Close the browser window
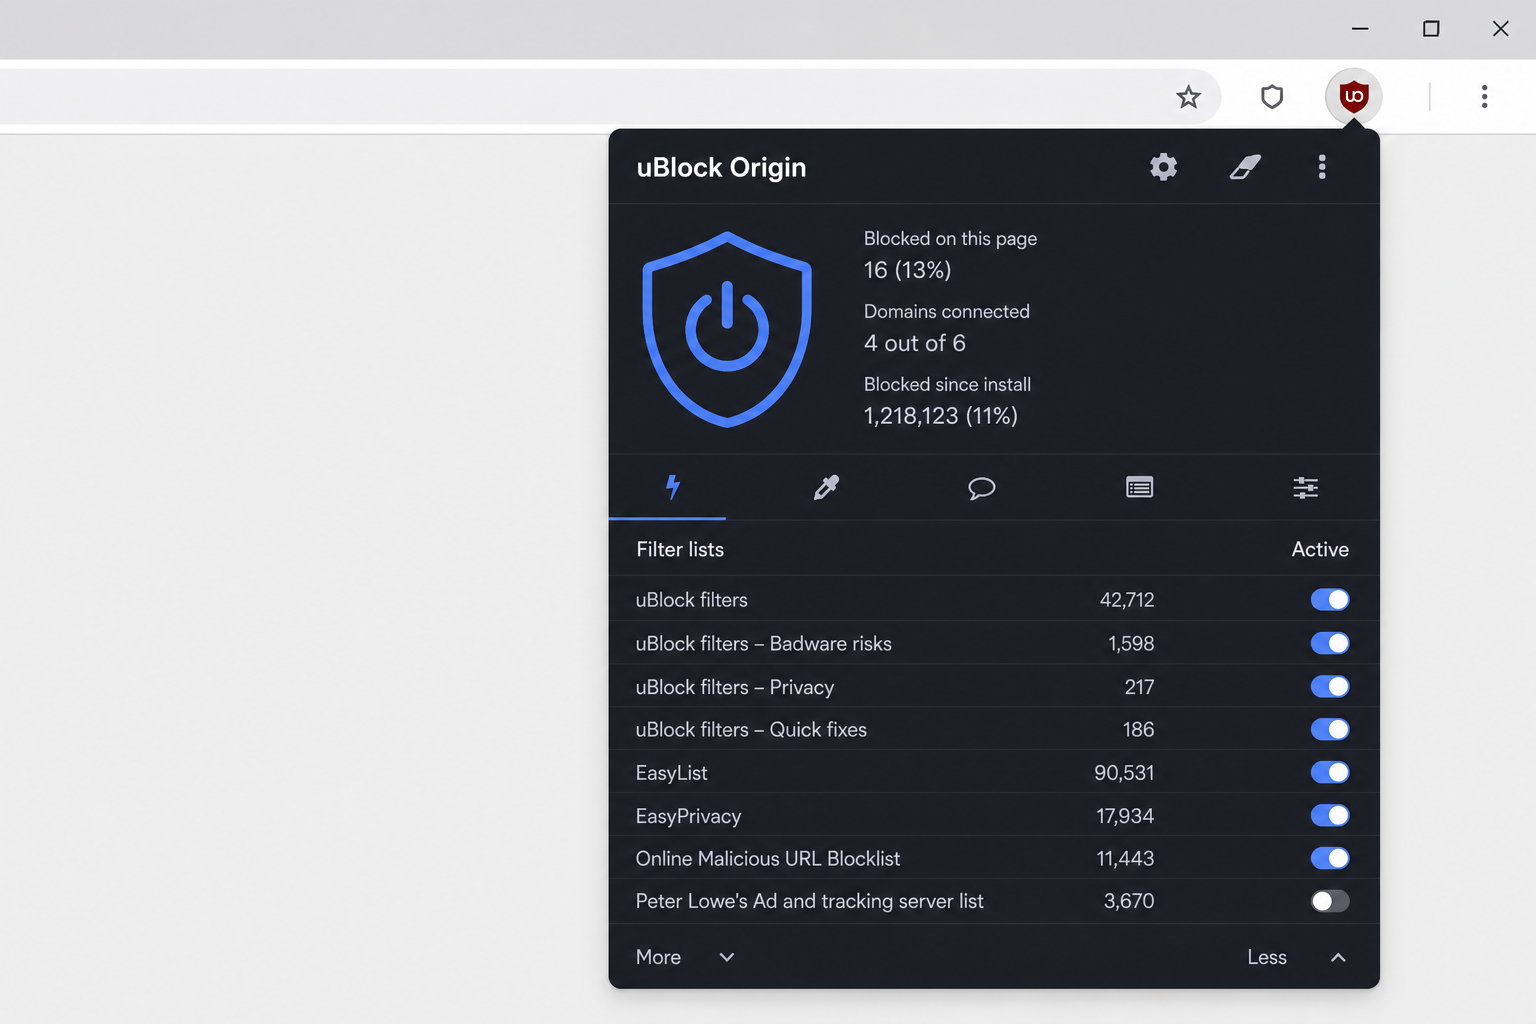1536x1024 pixels. point(1500,29)
